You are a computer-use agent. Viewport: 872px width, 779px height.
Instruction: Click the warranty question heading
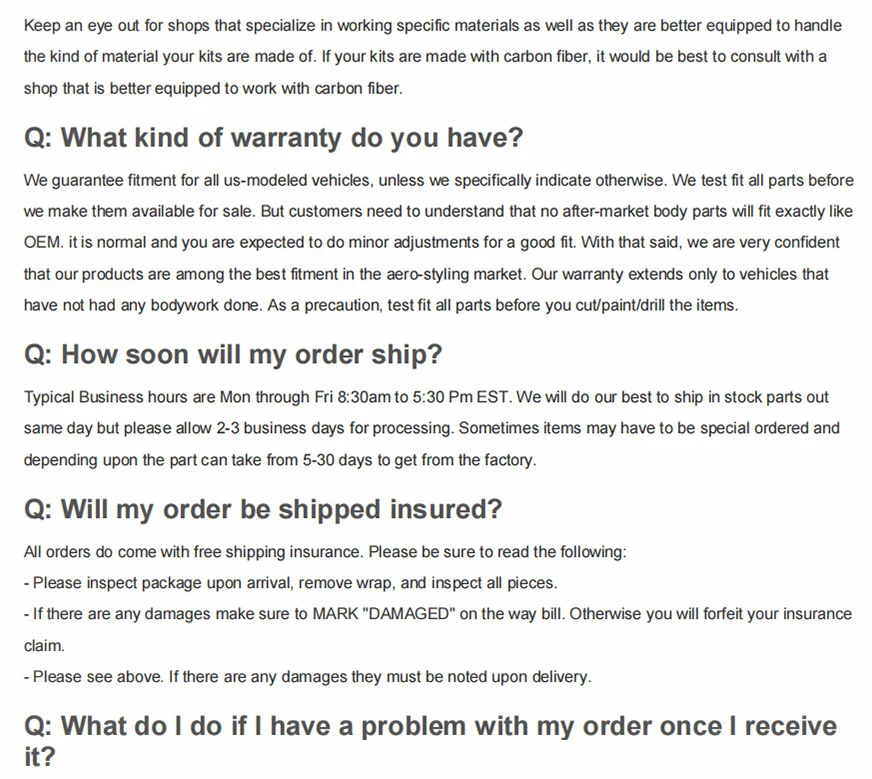point(273,138)
